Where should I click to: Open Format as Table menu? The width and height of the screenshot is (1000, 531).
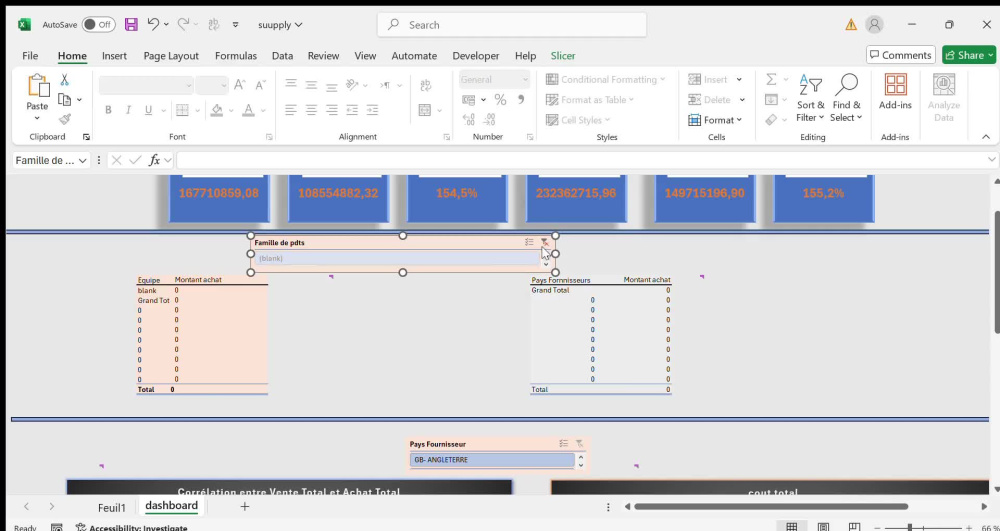tap(590, 99)
